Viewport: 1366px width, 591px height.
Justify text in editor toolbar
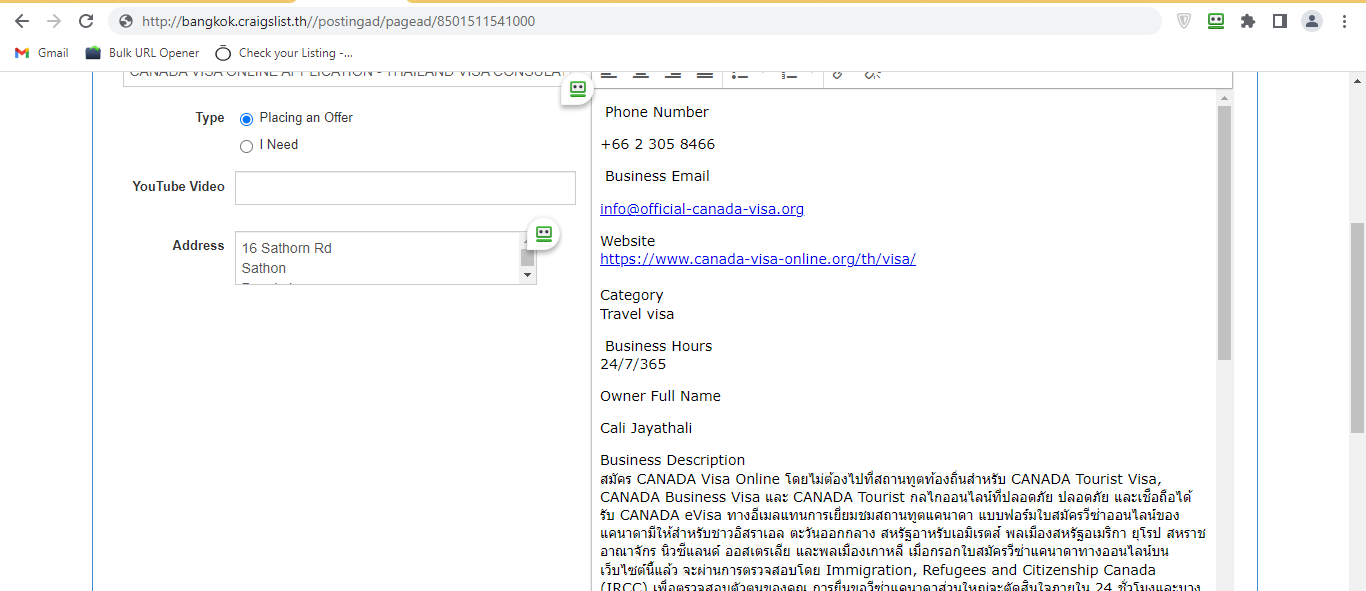click(x=705, y=74)
